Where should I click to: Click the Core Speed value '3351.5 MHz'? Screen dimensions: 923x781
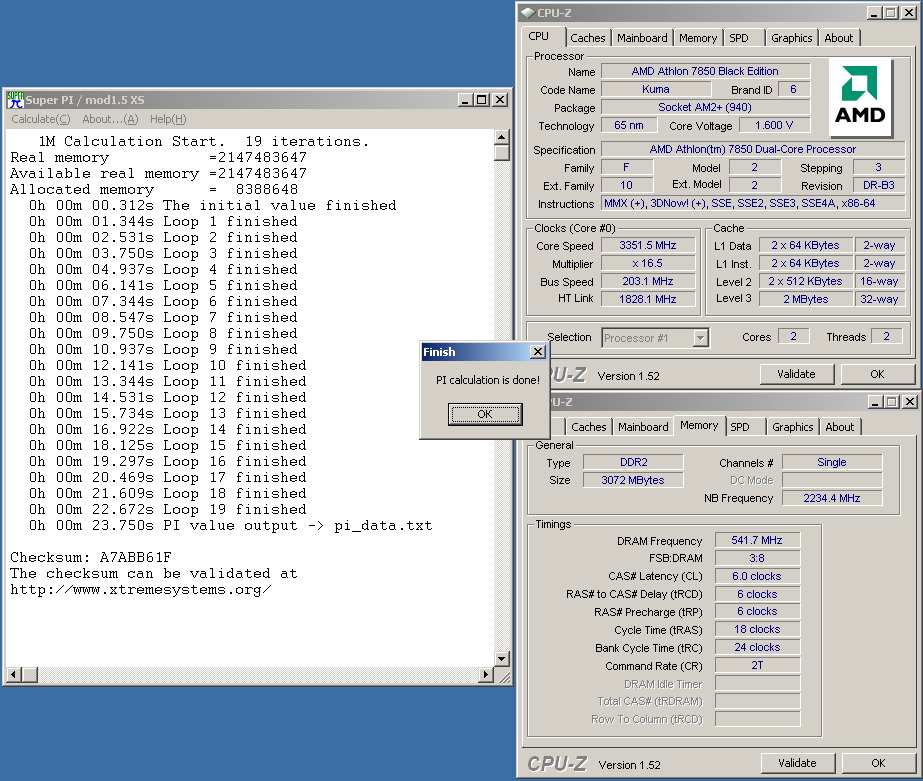[x=648, y=245]
